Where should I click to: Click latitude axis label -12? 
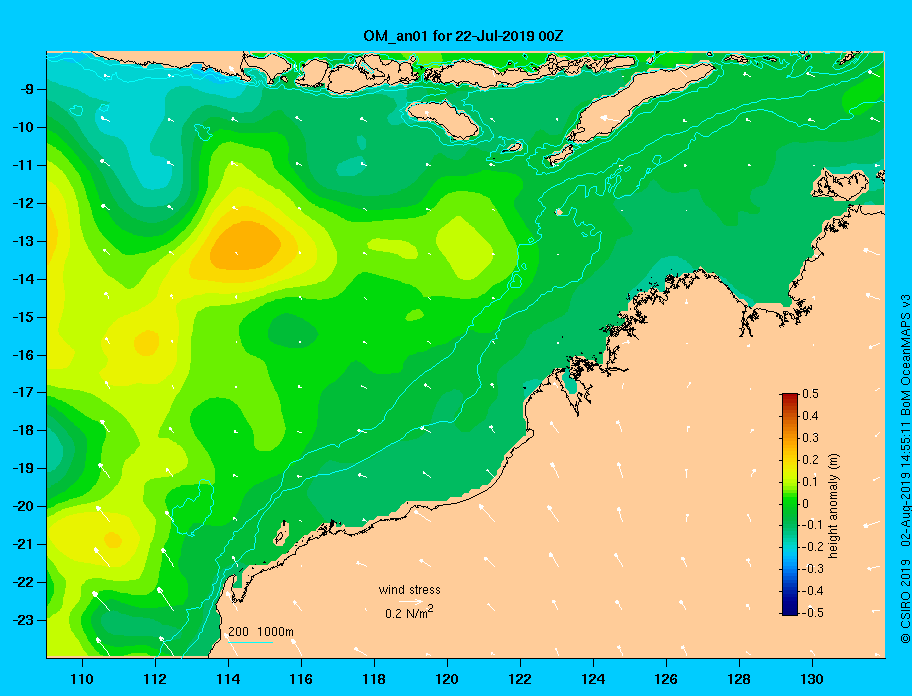tap(23, 203)
